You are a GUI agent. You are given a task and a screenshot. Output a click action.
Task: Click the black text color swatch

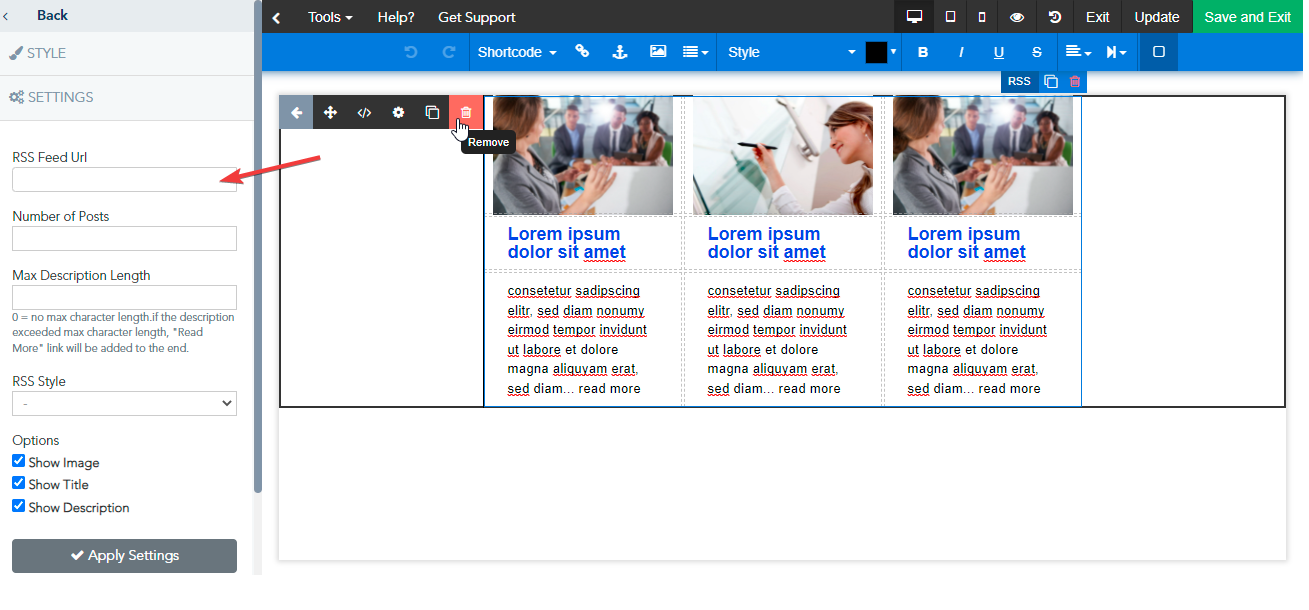point(876,52)
